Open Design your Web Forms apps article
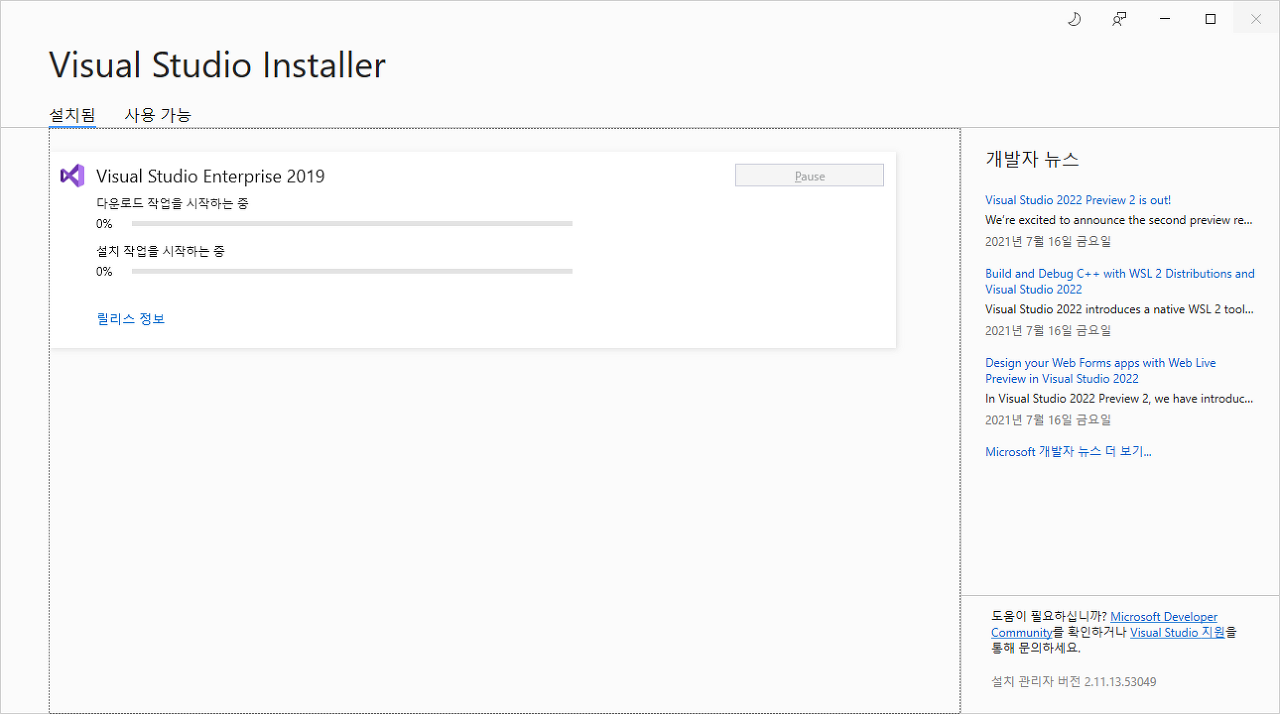The width and height of the screenshot is (1280, 714). pos(1100,371)
